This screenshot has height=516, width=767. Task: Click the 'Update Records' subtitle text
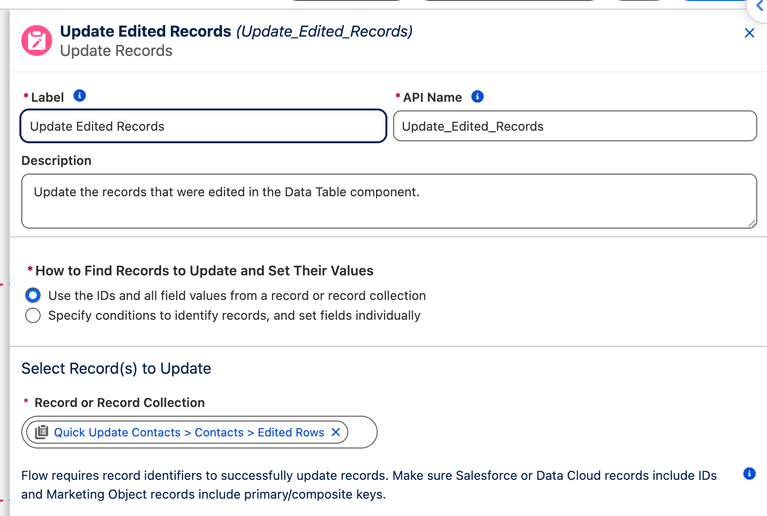coord(116,51)
